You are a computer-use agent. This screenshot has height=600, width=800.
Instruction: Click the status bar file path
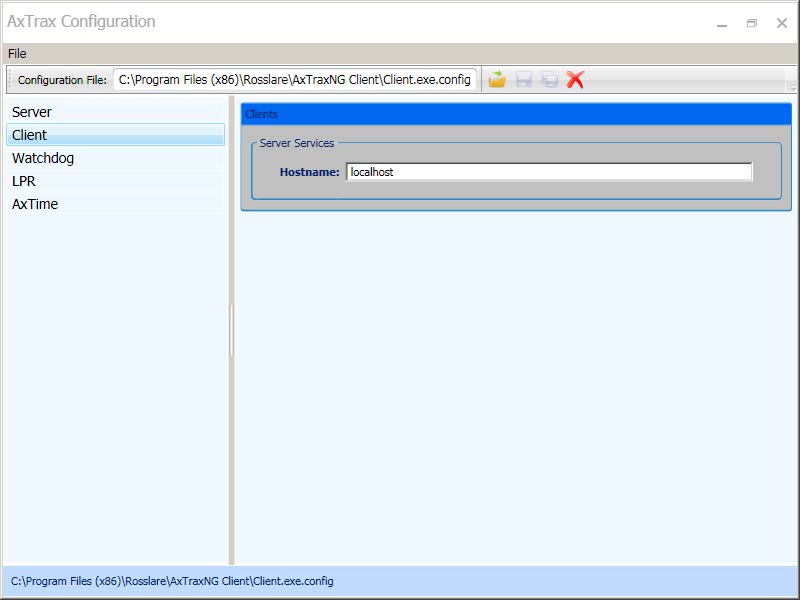pos(172,581)
